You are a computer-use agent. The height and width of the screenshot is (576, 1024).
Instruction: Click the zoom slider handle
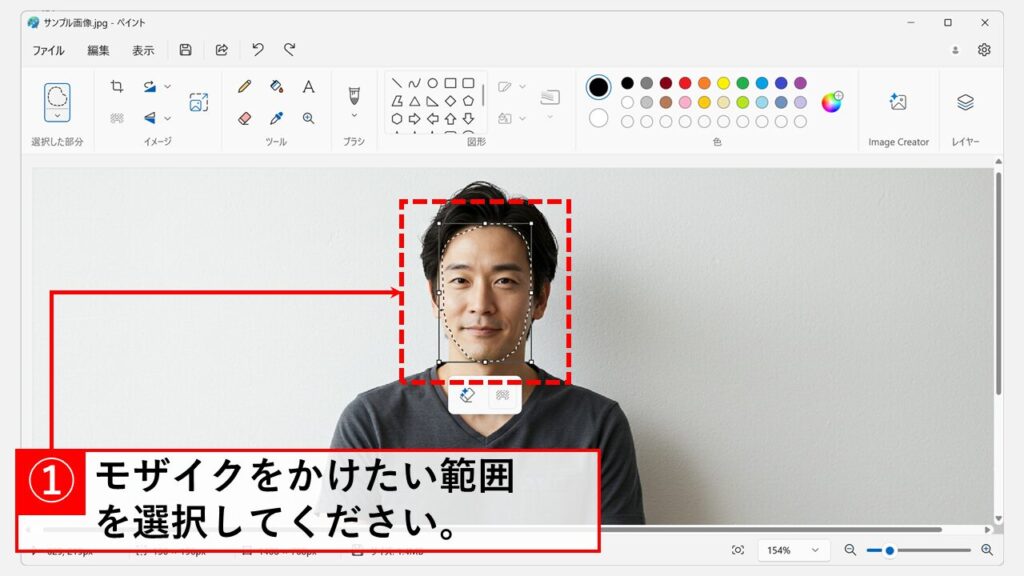tap(889, 550)
